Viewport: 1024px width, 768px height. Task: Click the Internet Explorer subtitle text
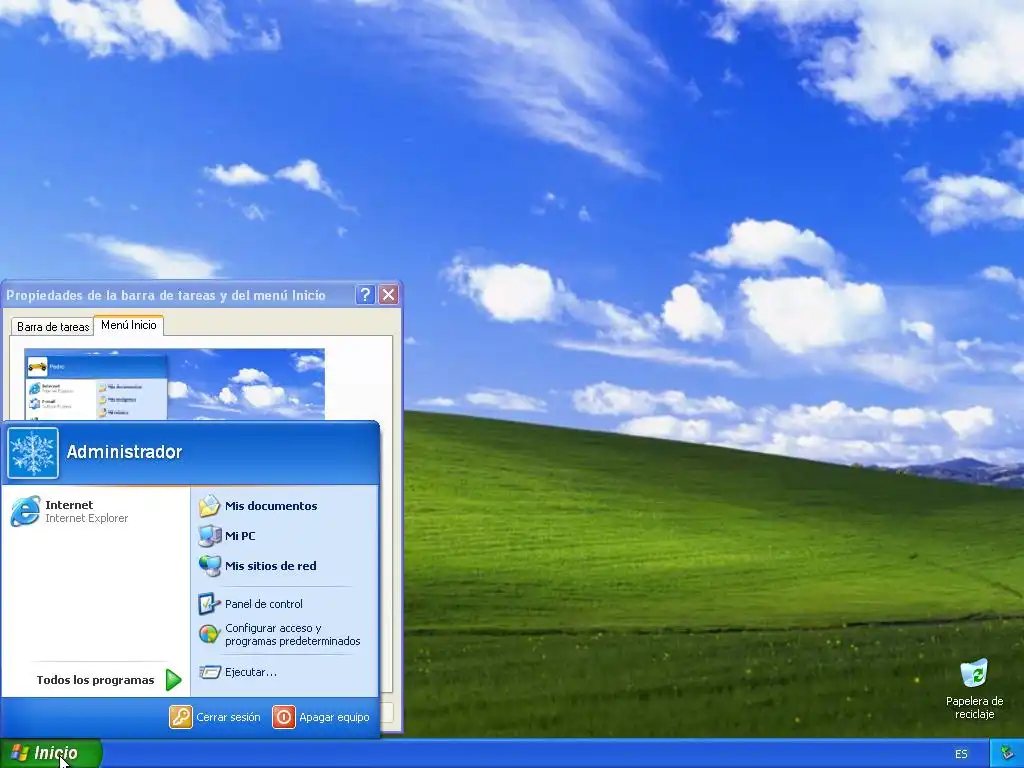coord(86,519)
